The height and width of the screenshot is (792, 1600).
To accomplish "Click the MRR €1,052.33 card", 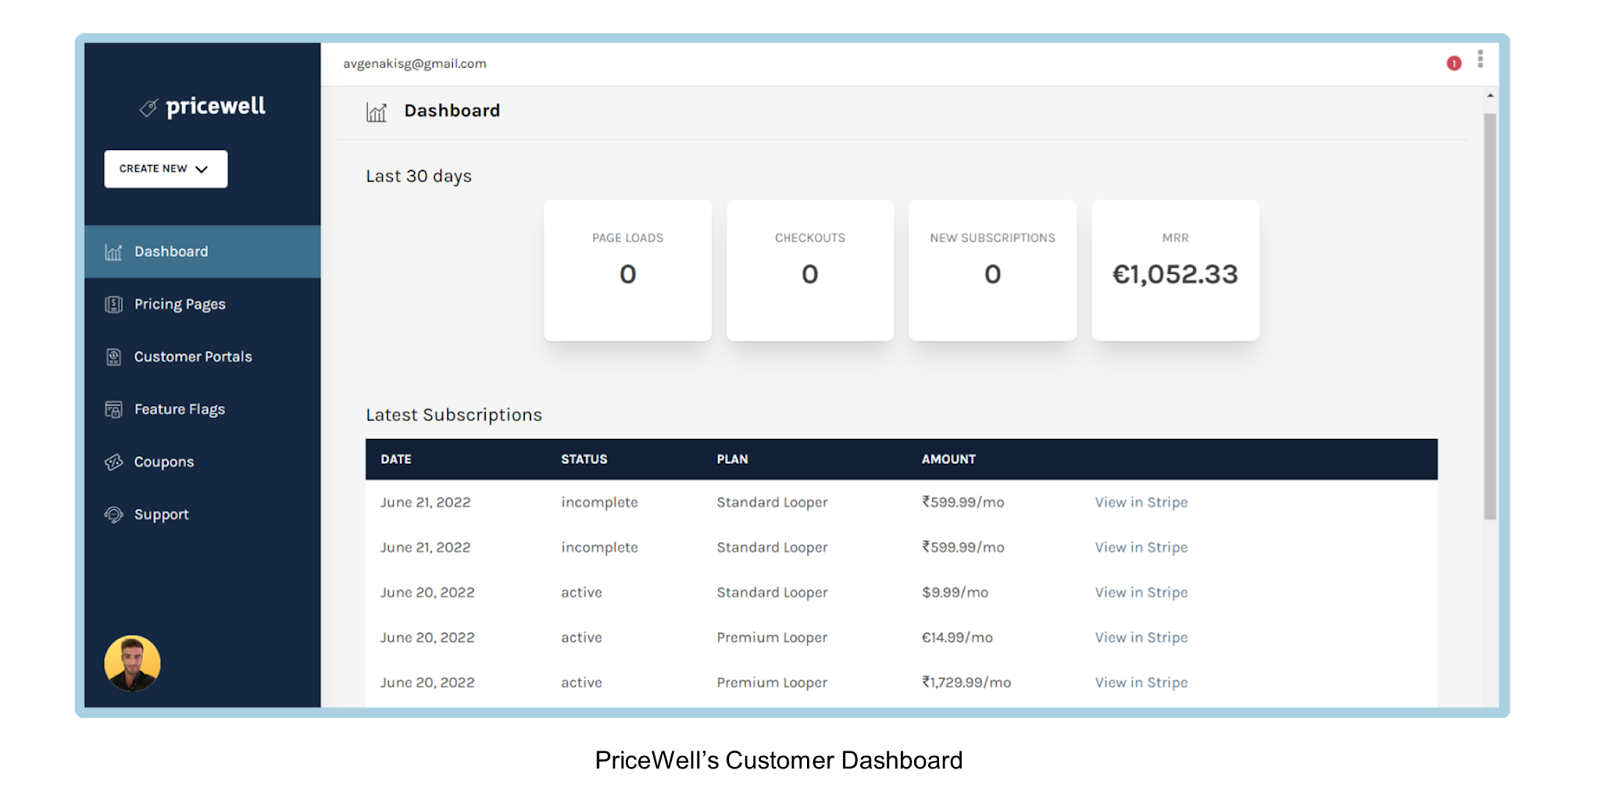I will [x=1175, y=270].
